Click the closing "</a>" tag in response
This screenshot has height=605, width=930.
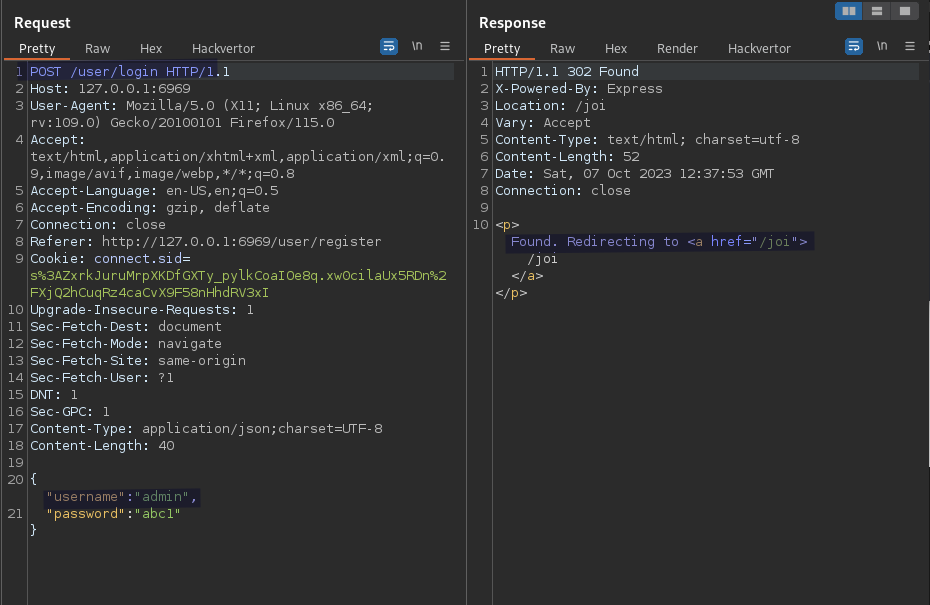coord(527,276)
